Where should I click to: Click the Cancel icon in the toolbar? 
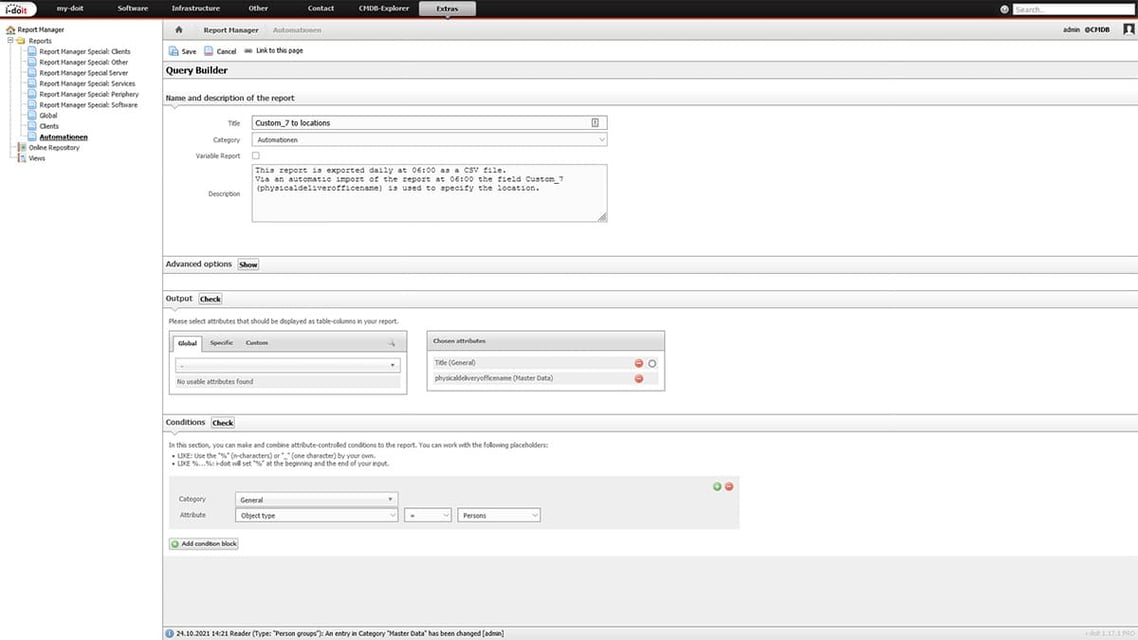(x=208, y=51)
